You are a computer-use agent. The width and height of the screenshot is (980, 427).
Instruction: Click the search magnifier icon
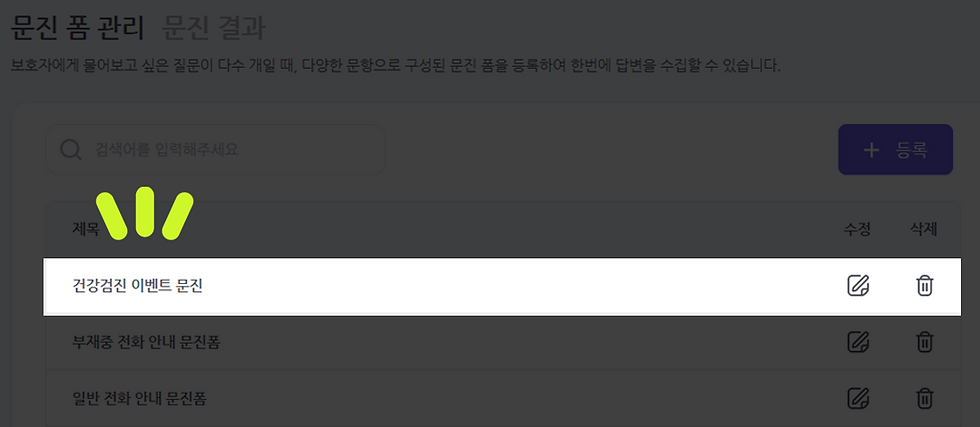pos(71,150)
